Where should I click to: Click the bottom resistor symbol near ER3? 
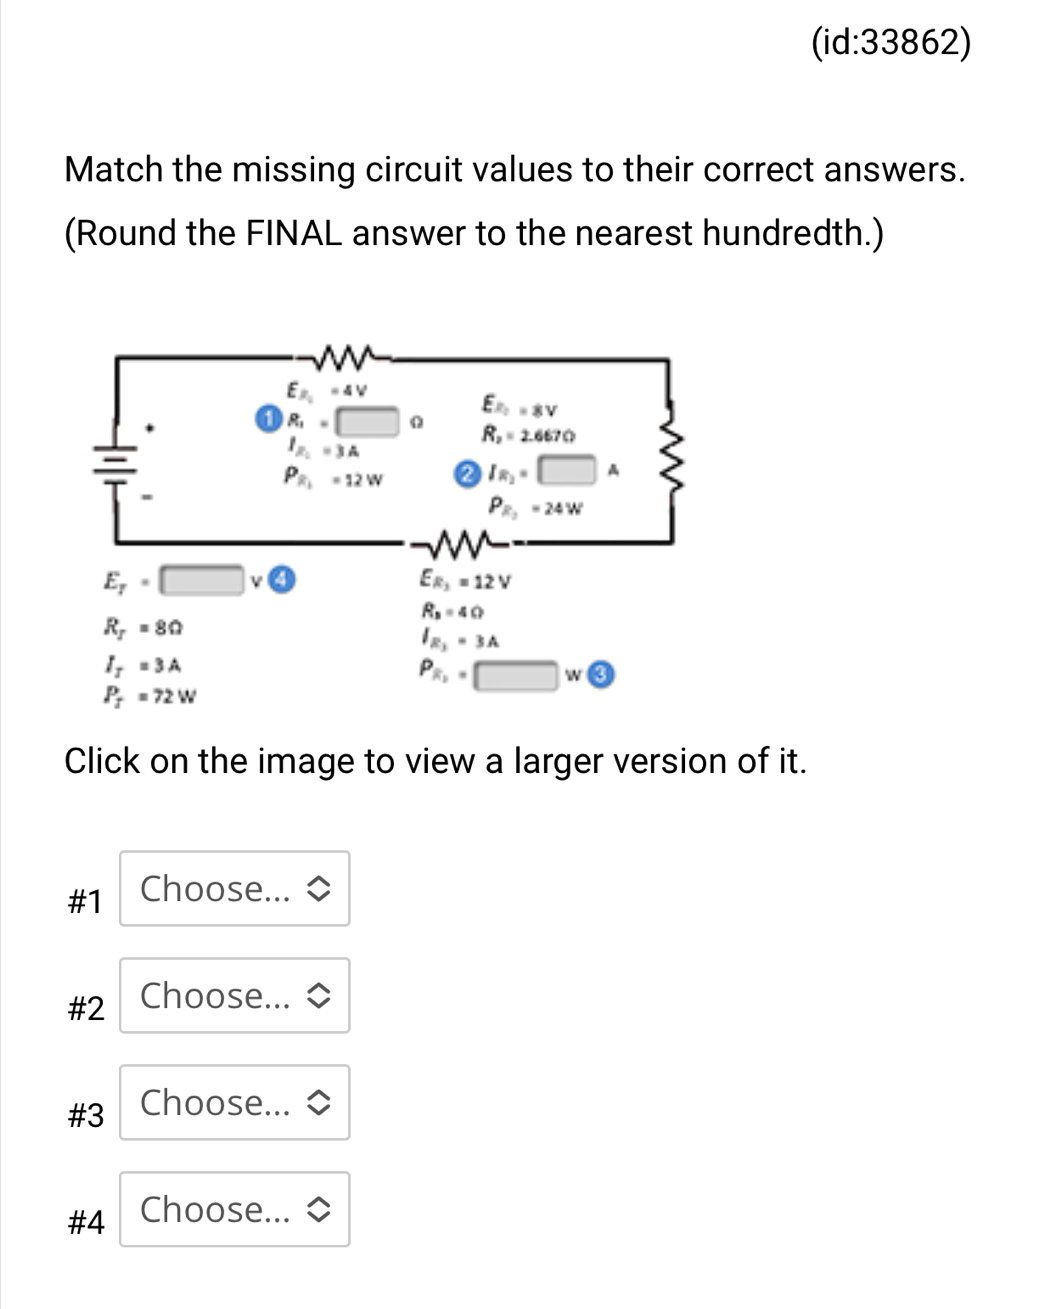pyautogui.click(x=462, y=541)
